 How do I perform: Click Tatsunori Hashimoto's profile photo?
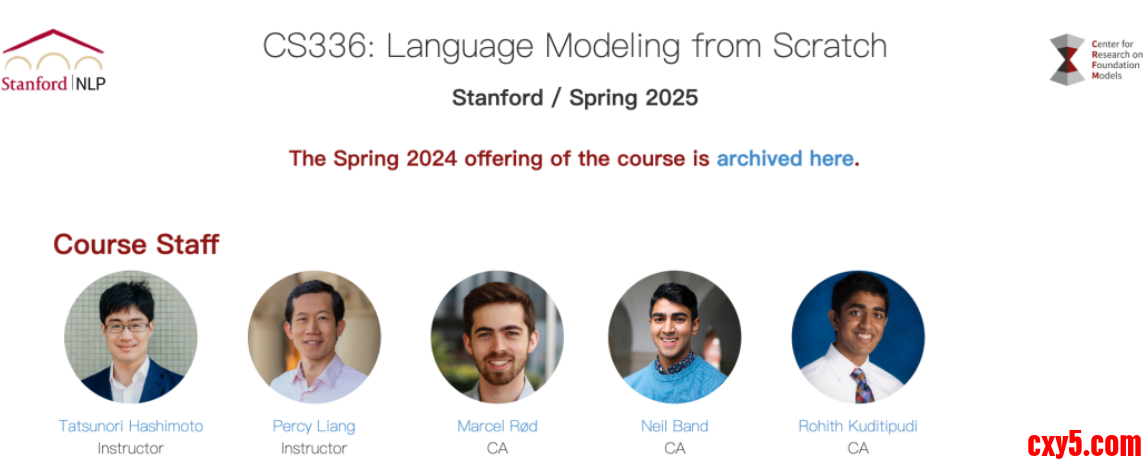[x=130, y=337]
